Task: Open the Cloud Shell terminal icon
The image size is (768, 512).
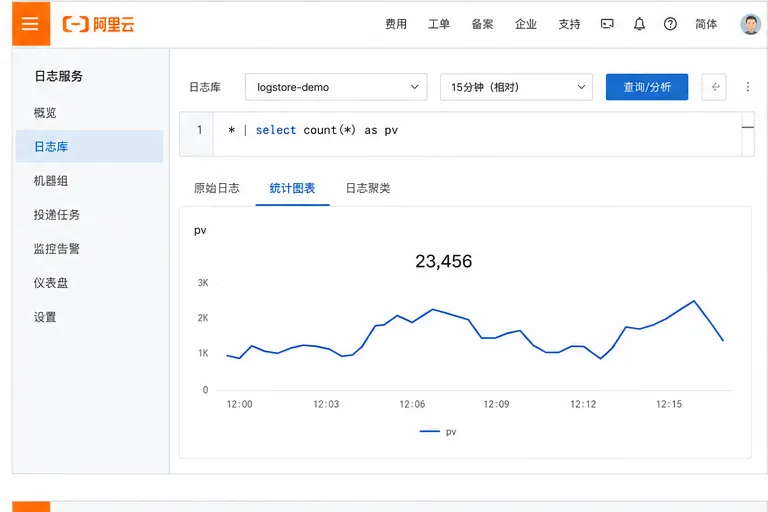Action: tap(607, 24)
